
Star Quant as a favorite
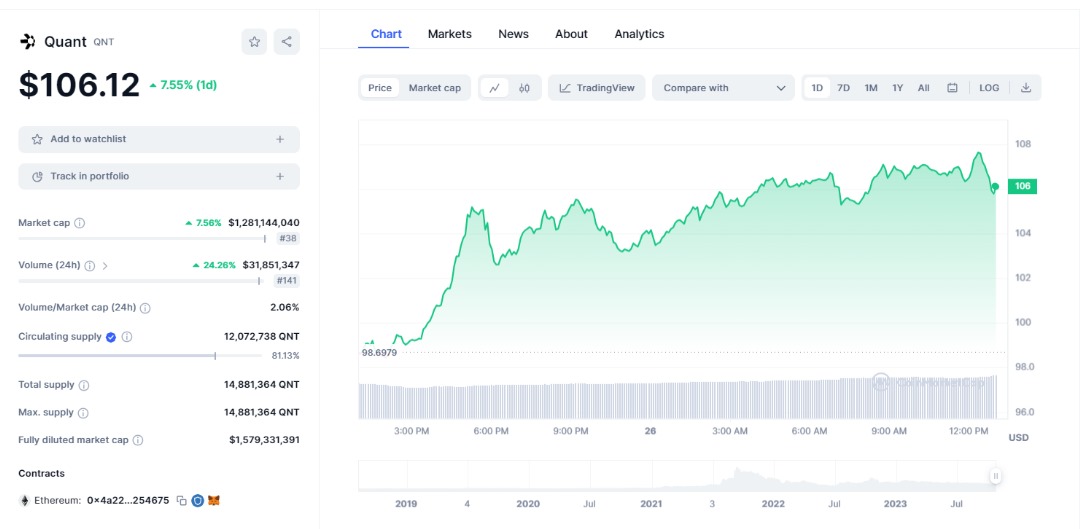click(254, 42)
